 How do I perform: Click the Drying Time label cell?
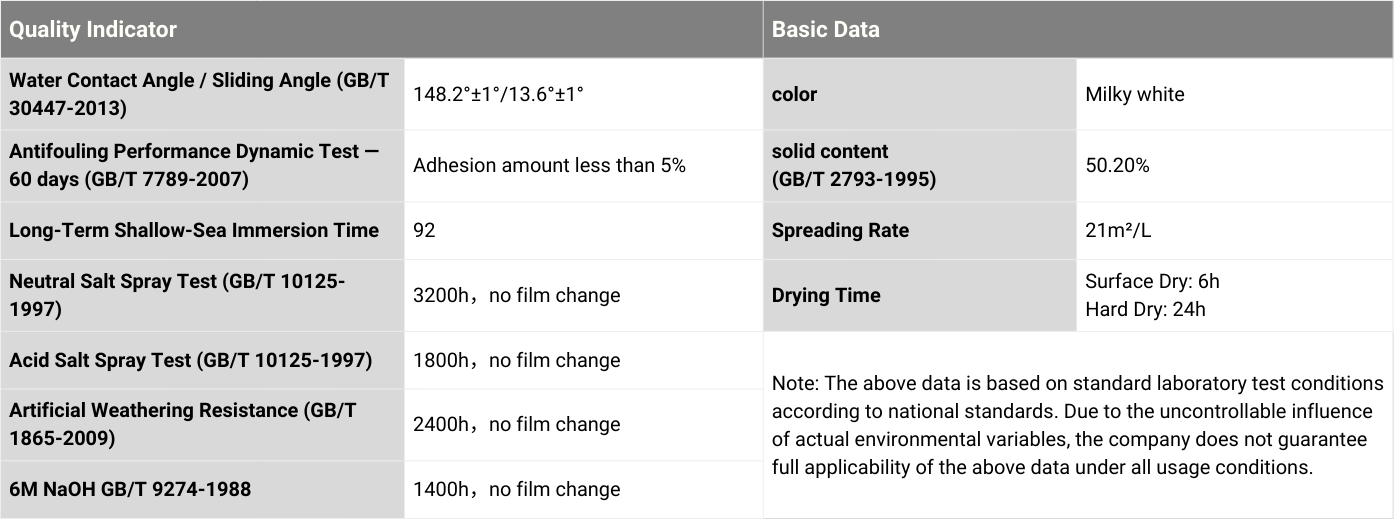[x=826, y=295]
